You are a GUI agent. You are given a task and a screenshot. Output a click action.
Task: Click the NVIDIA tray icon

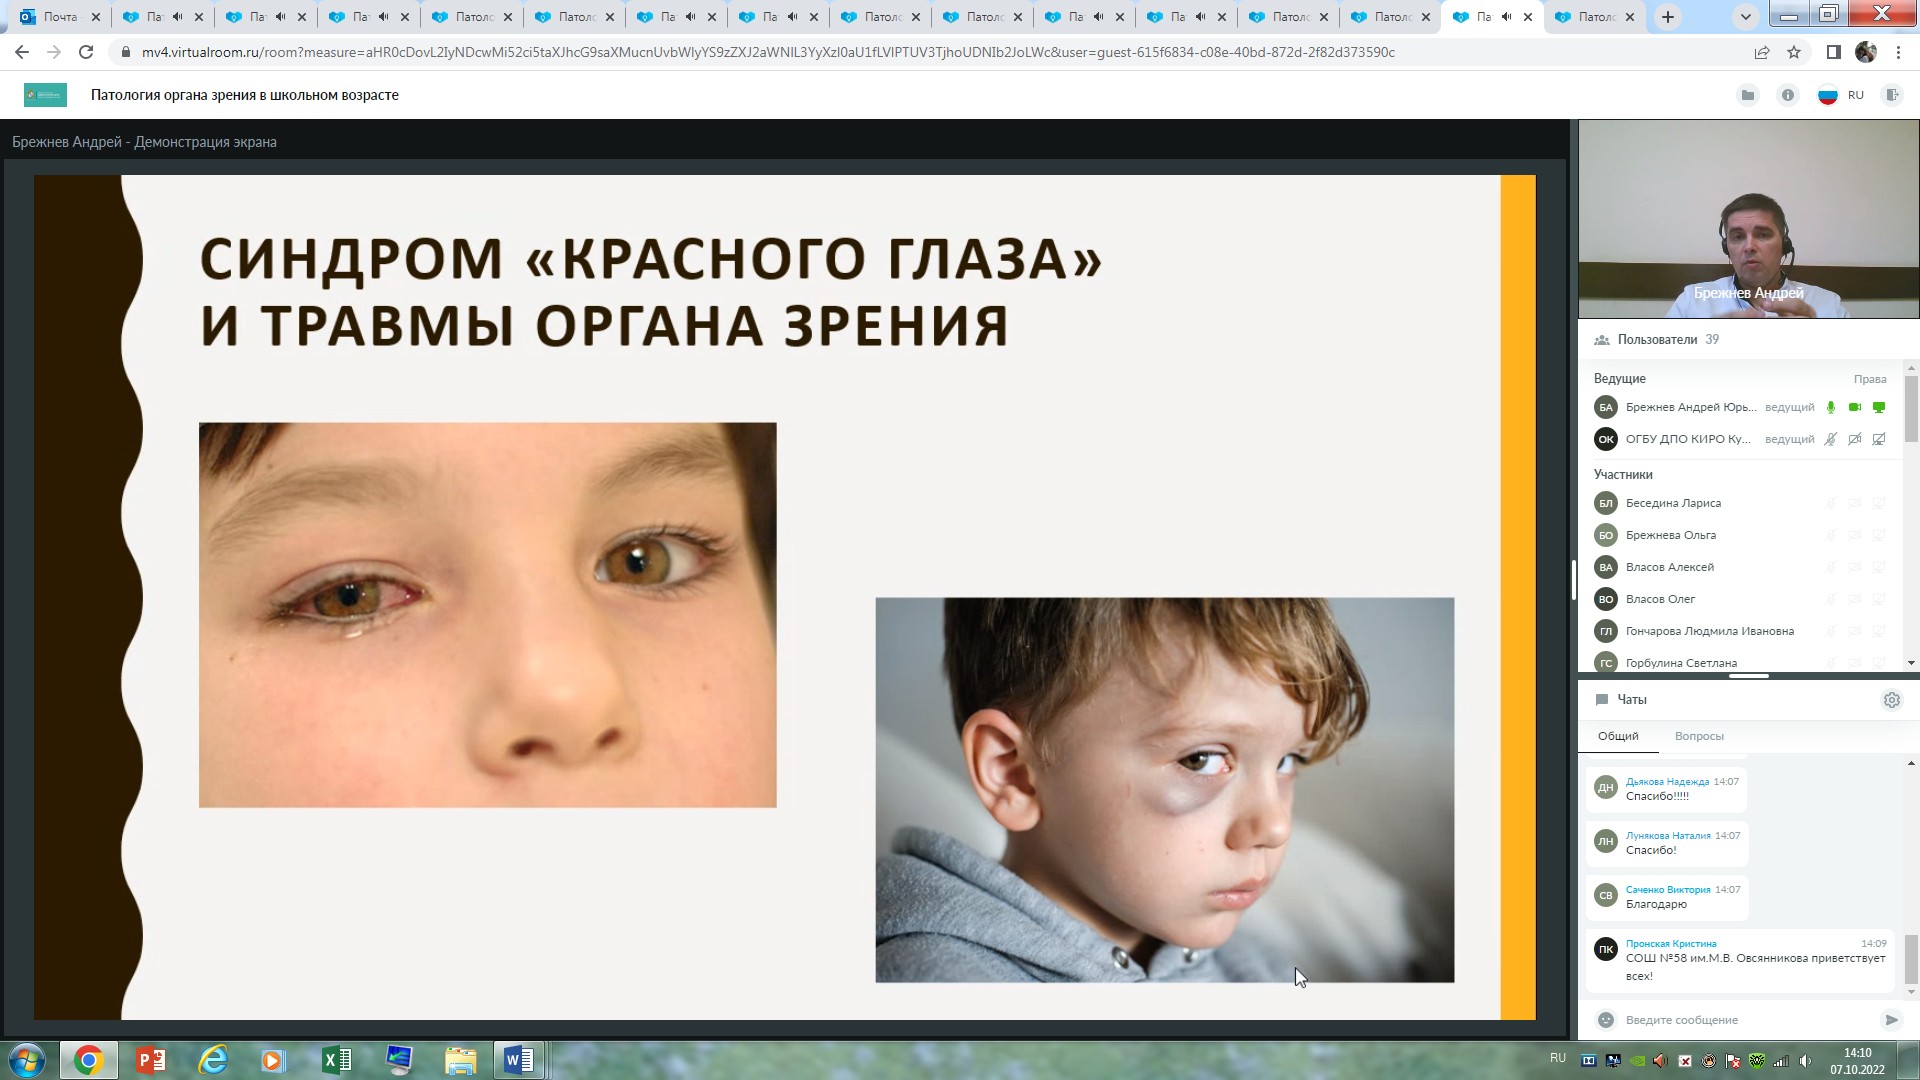click(1637, 1061)
